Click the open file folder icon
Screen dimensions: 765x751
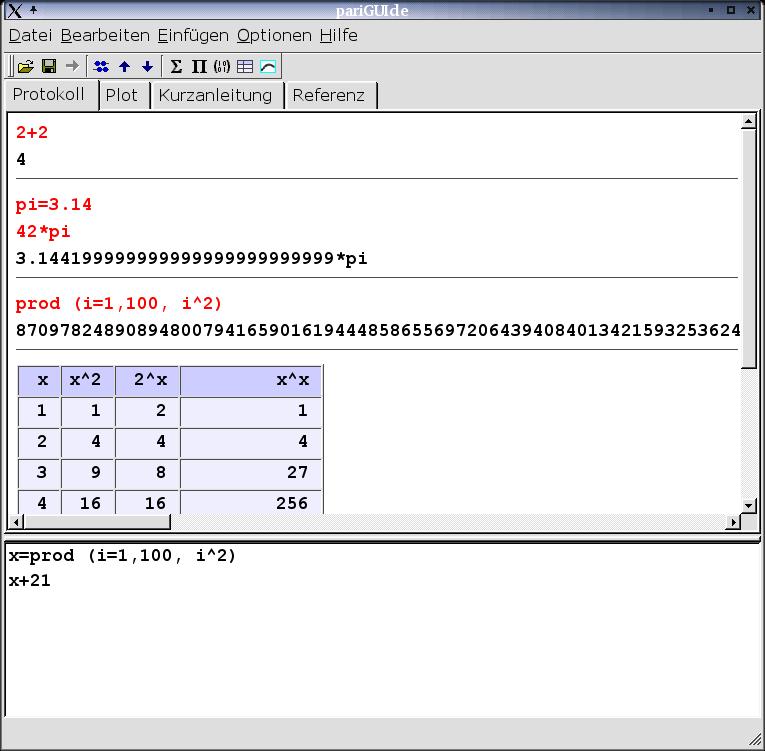coord(26,67)
